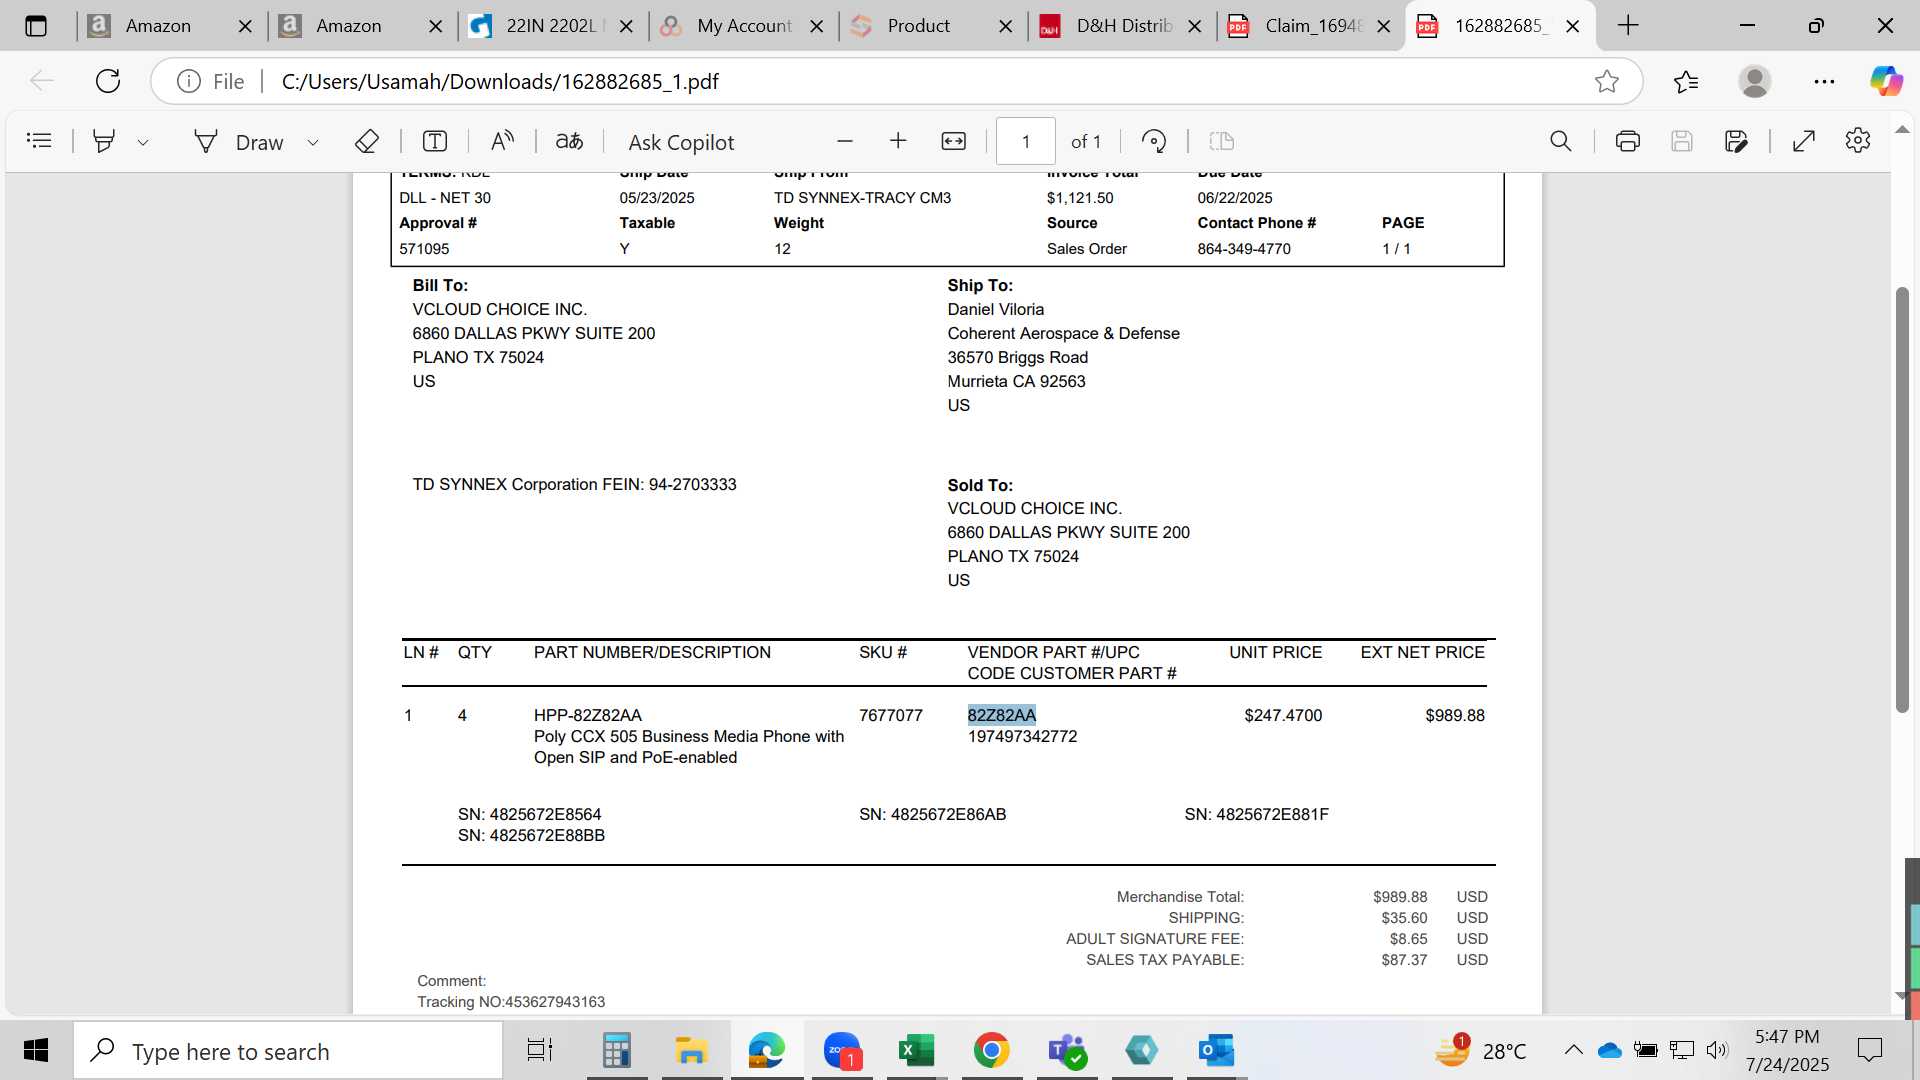Image resolution: width=1920 pixels, height=1080 pixels.
Task: View site information for the file
Action: [x=211, y=81]
